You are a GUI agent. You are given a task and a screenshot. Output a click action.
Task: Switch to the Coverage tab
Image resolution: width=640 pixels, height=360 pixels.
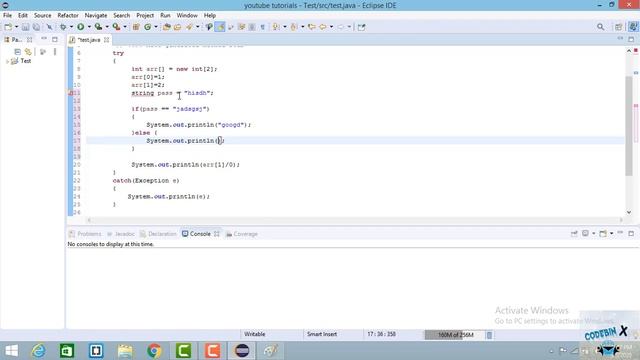click(242, 234)
